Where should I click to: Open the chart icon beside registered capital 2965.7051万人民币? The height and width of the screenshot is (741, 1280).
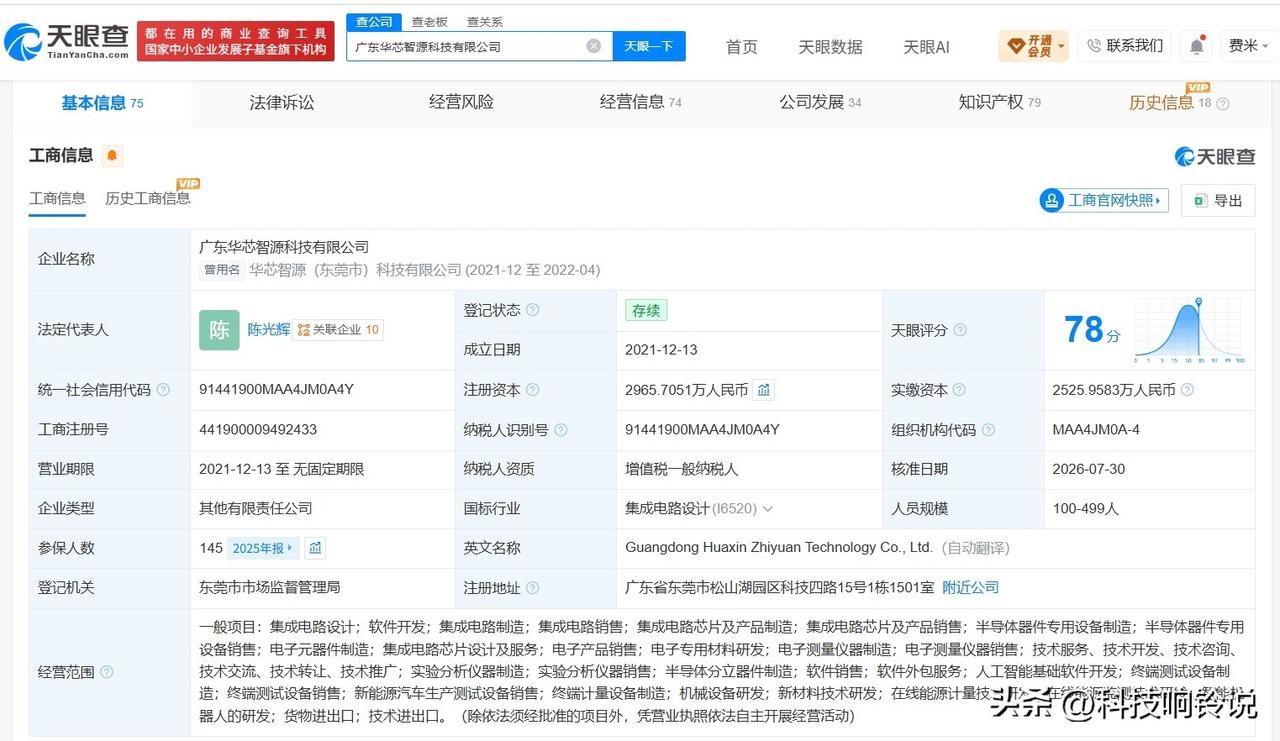tap(764, 389)
